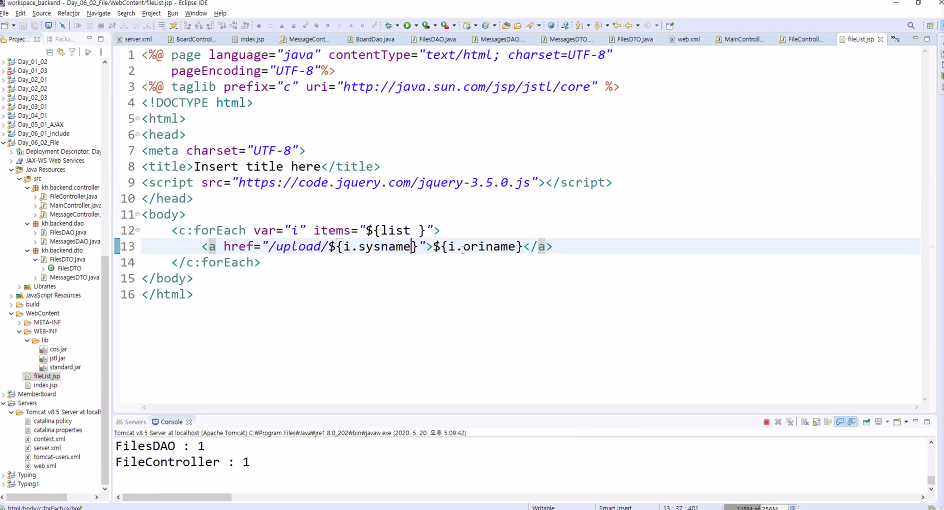The height and width of the screenshot is (510, 944).
Task: Open the Run configurations dropdown arrow
Action: pos(415,25)
